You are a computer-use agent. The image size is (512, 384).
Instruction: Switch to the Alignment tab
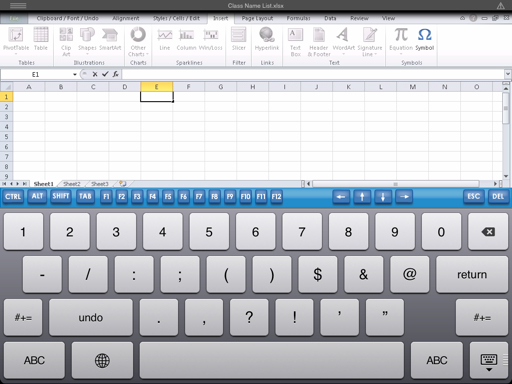126,18
